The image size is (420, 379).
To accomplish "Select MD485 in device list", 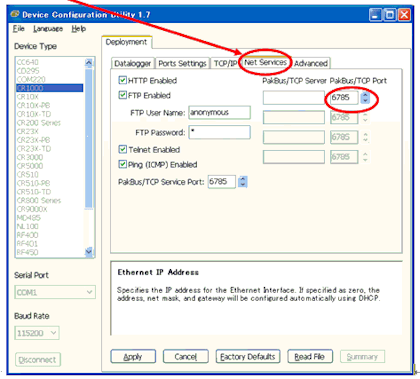I will pos(29,218).
